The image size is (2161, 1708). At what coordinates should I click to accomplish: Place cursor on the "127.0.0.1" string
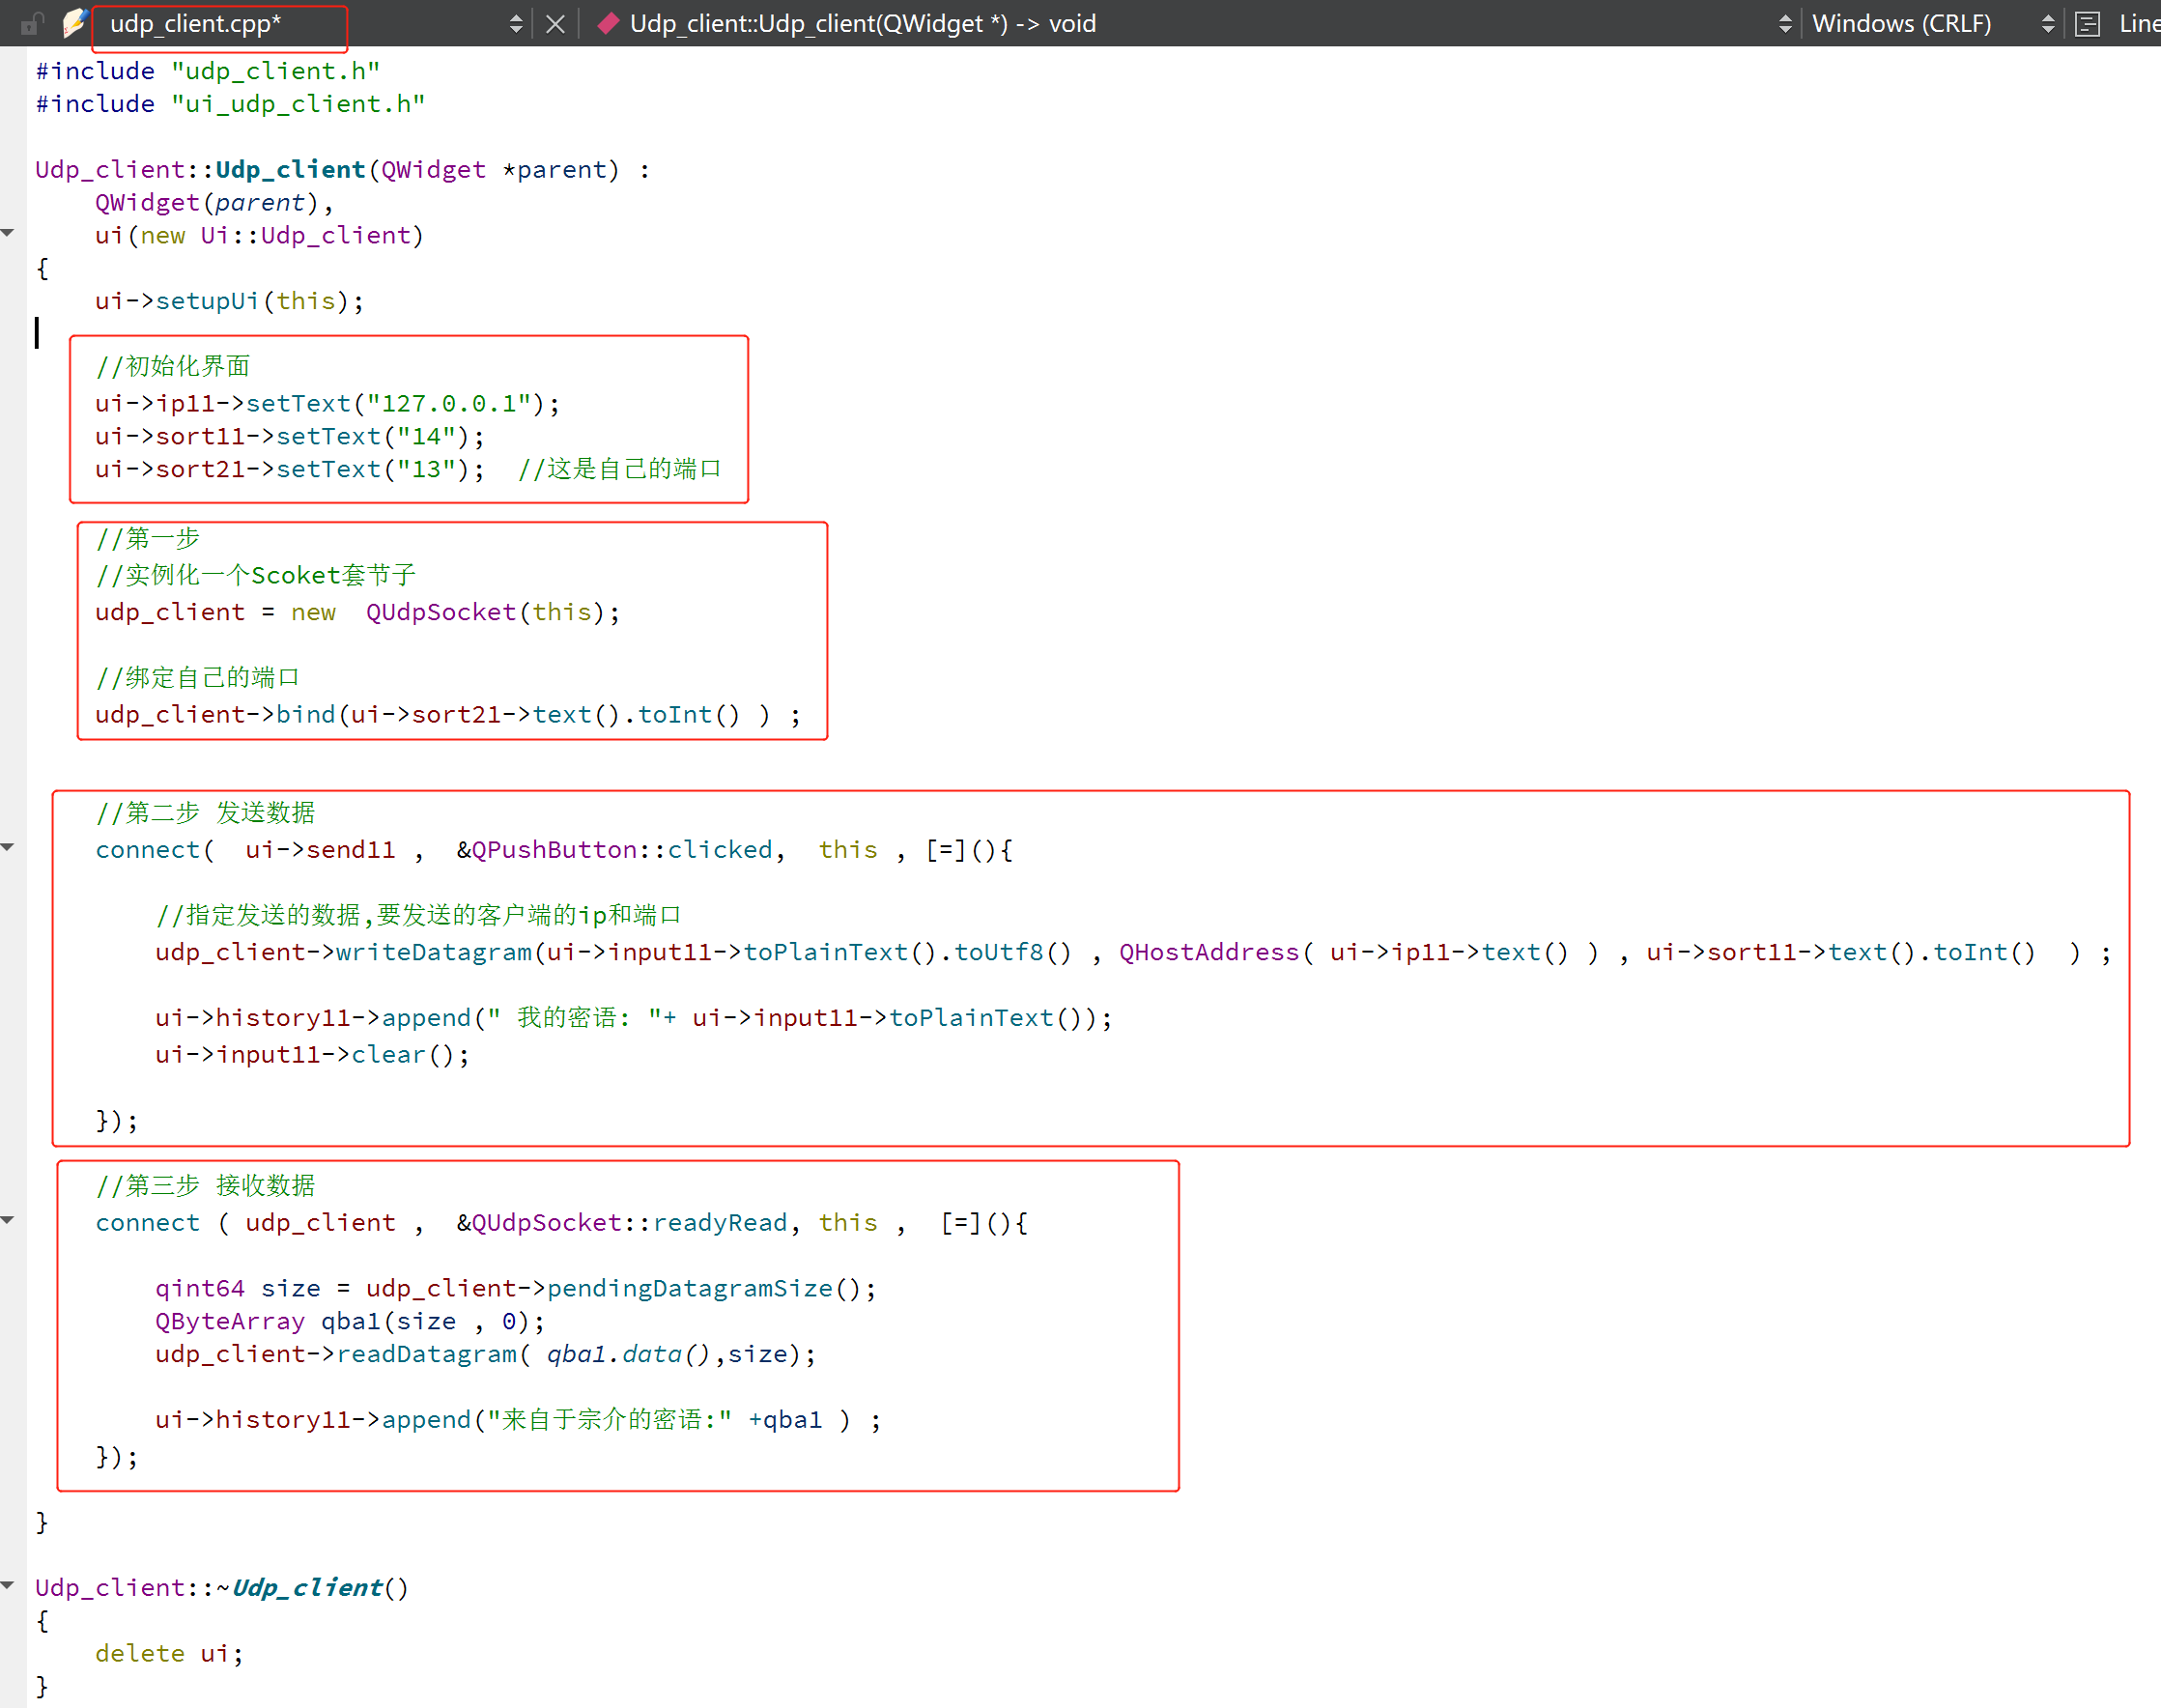point(447,403)
